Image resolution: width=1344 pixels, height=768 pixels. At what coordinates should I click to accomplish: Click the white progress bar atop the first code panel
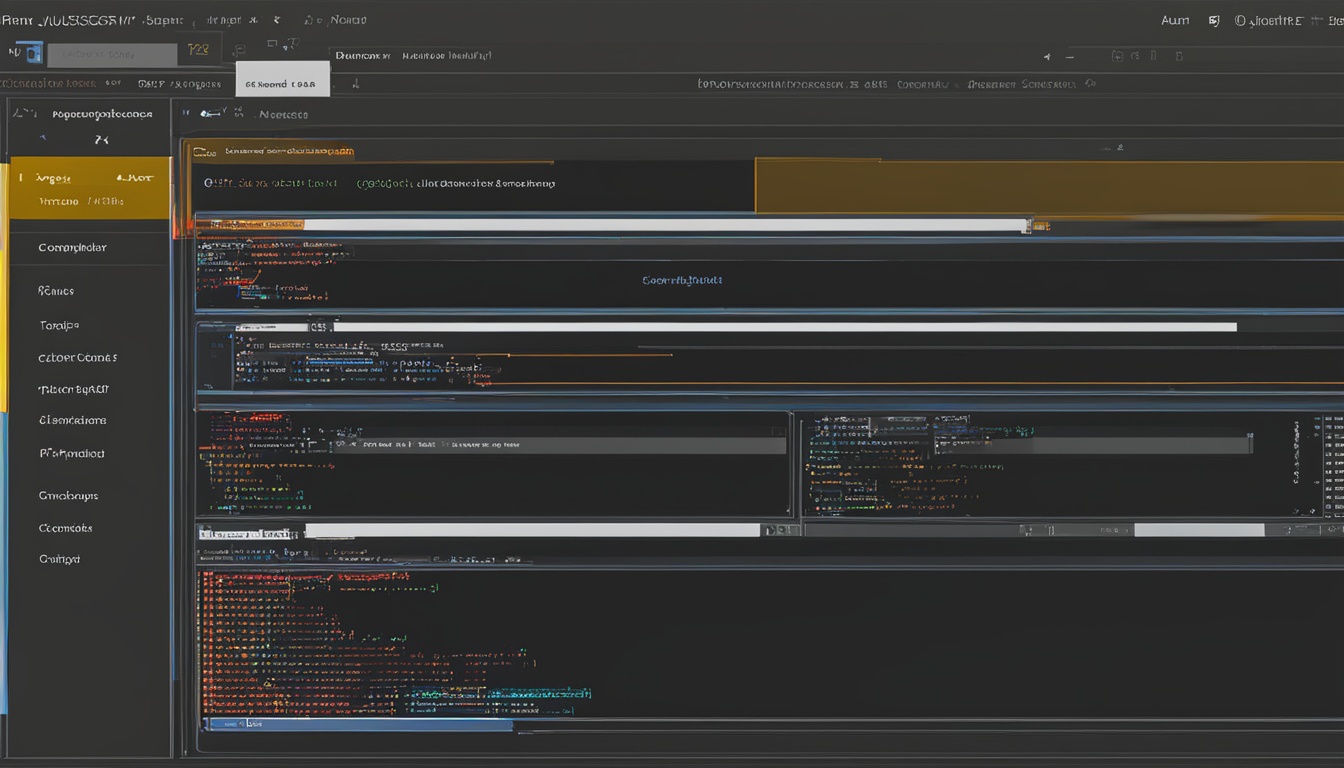pos(665,225)
